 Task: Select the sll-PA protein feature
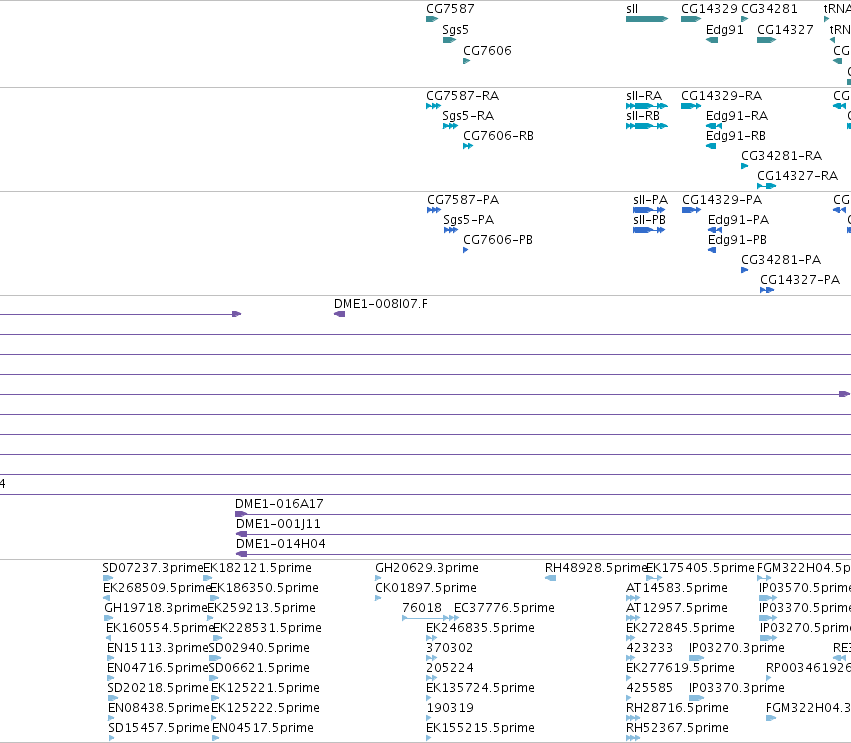[x=650, y=200]
